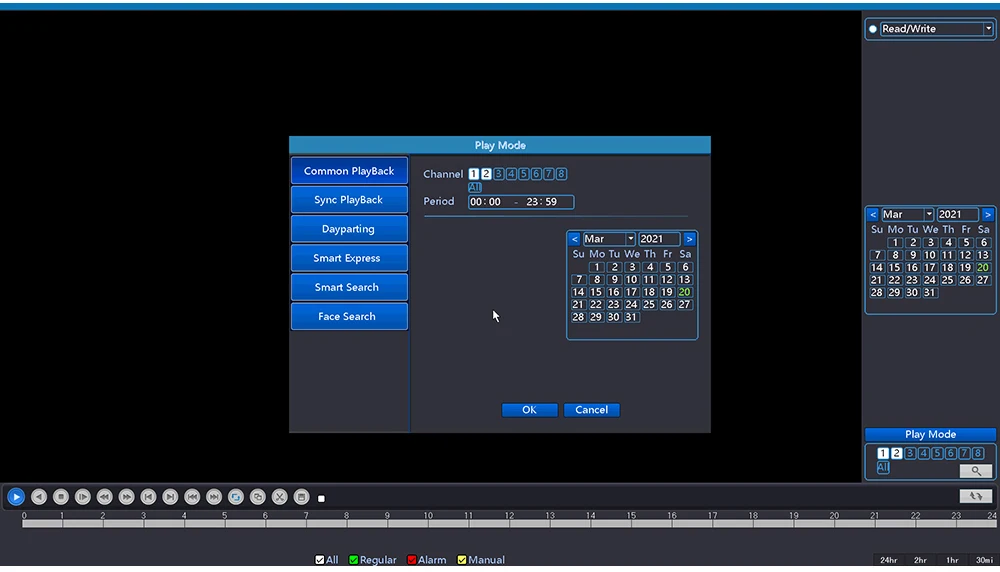Click the switch arrows button above timeline end
Image resolution: width=1000 pixels, height=572 pixels.
pos(976,496)
